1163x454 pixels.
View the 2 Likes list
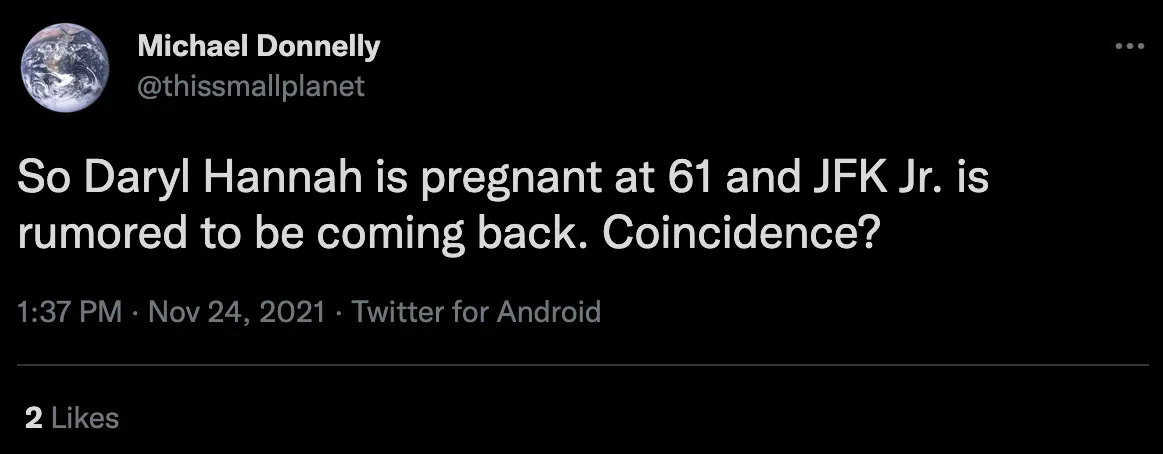tap(72, 417)
